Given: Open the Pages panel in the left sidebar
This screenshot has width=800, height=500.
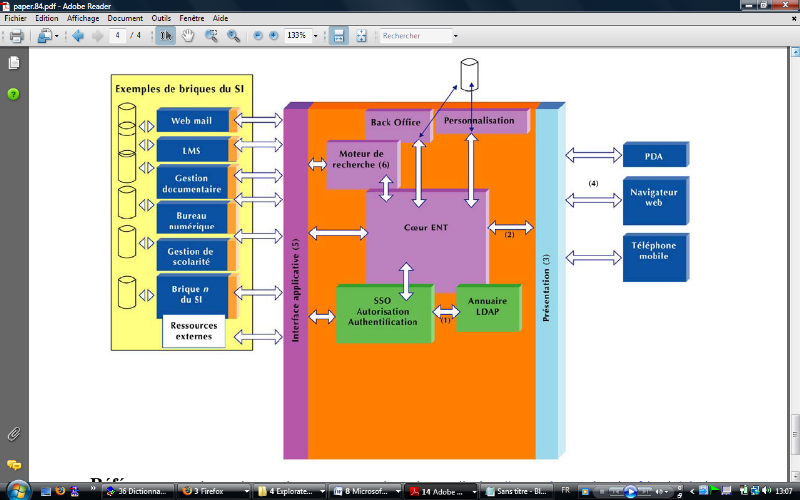Looking at the screenshot, I should tap(14, 63).
